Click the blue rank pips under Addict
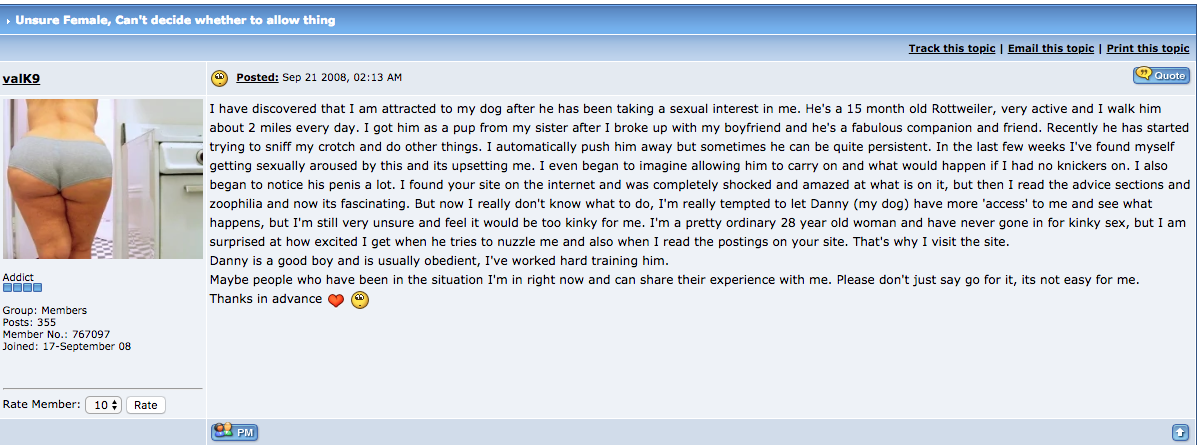Viewport: 1197px width, 445px height. 23,288
